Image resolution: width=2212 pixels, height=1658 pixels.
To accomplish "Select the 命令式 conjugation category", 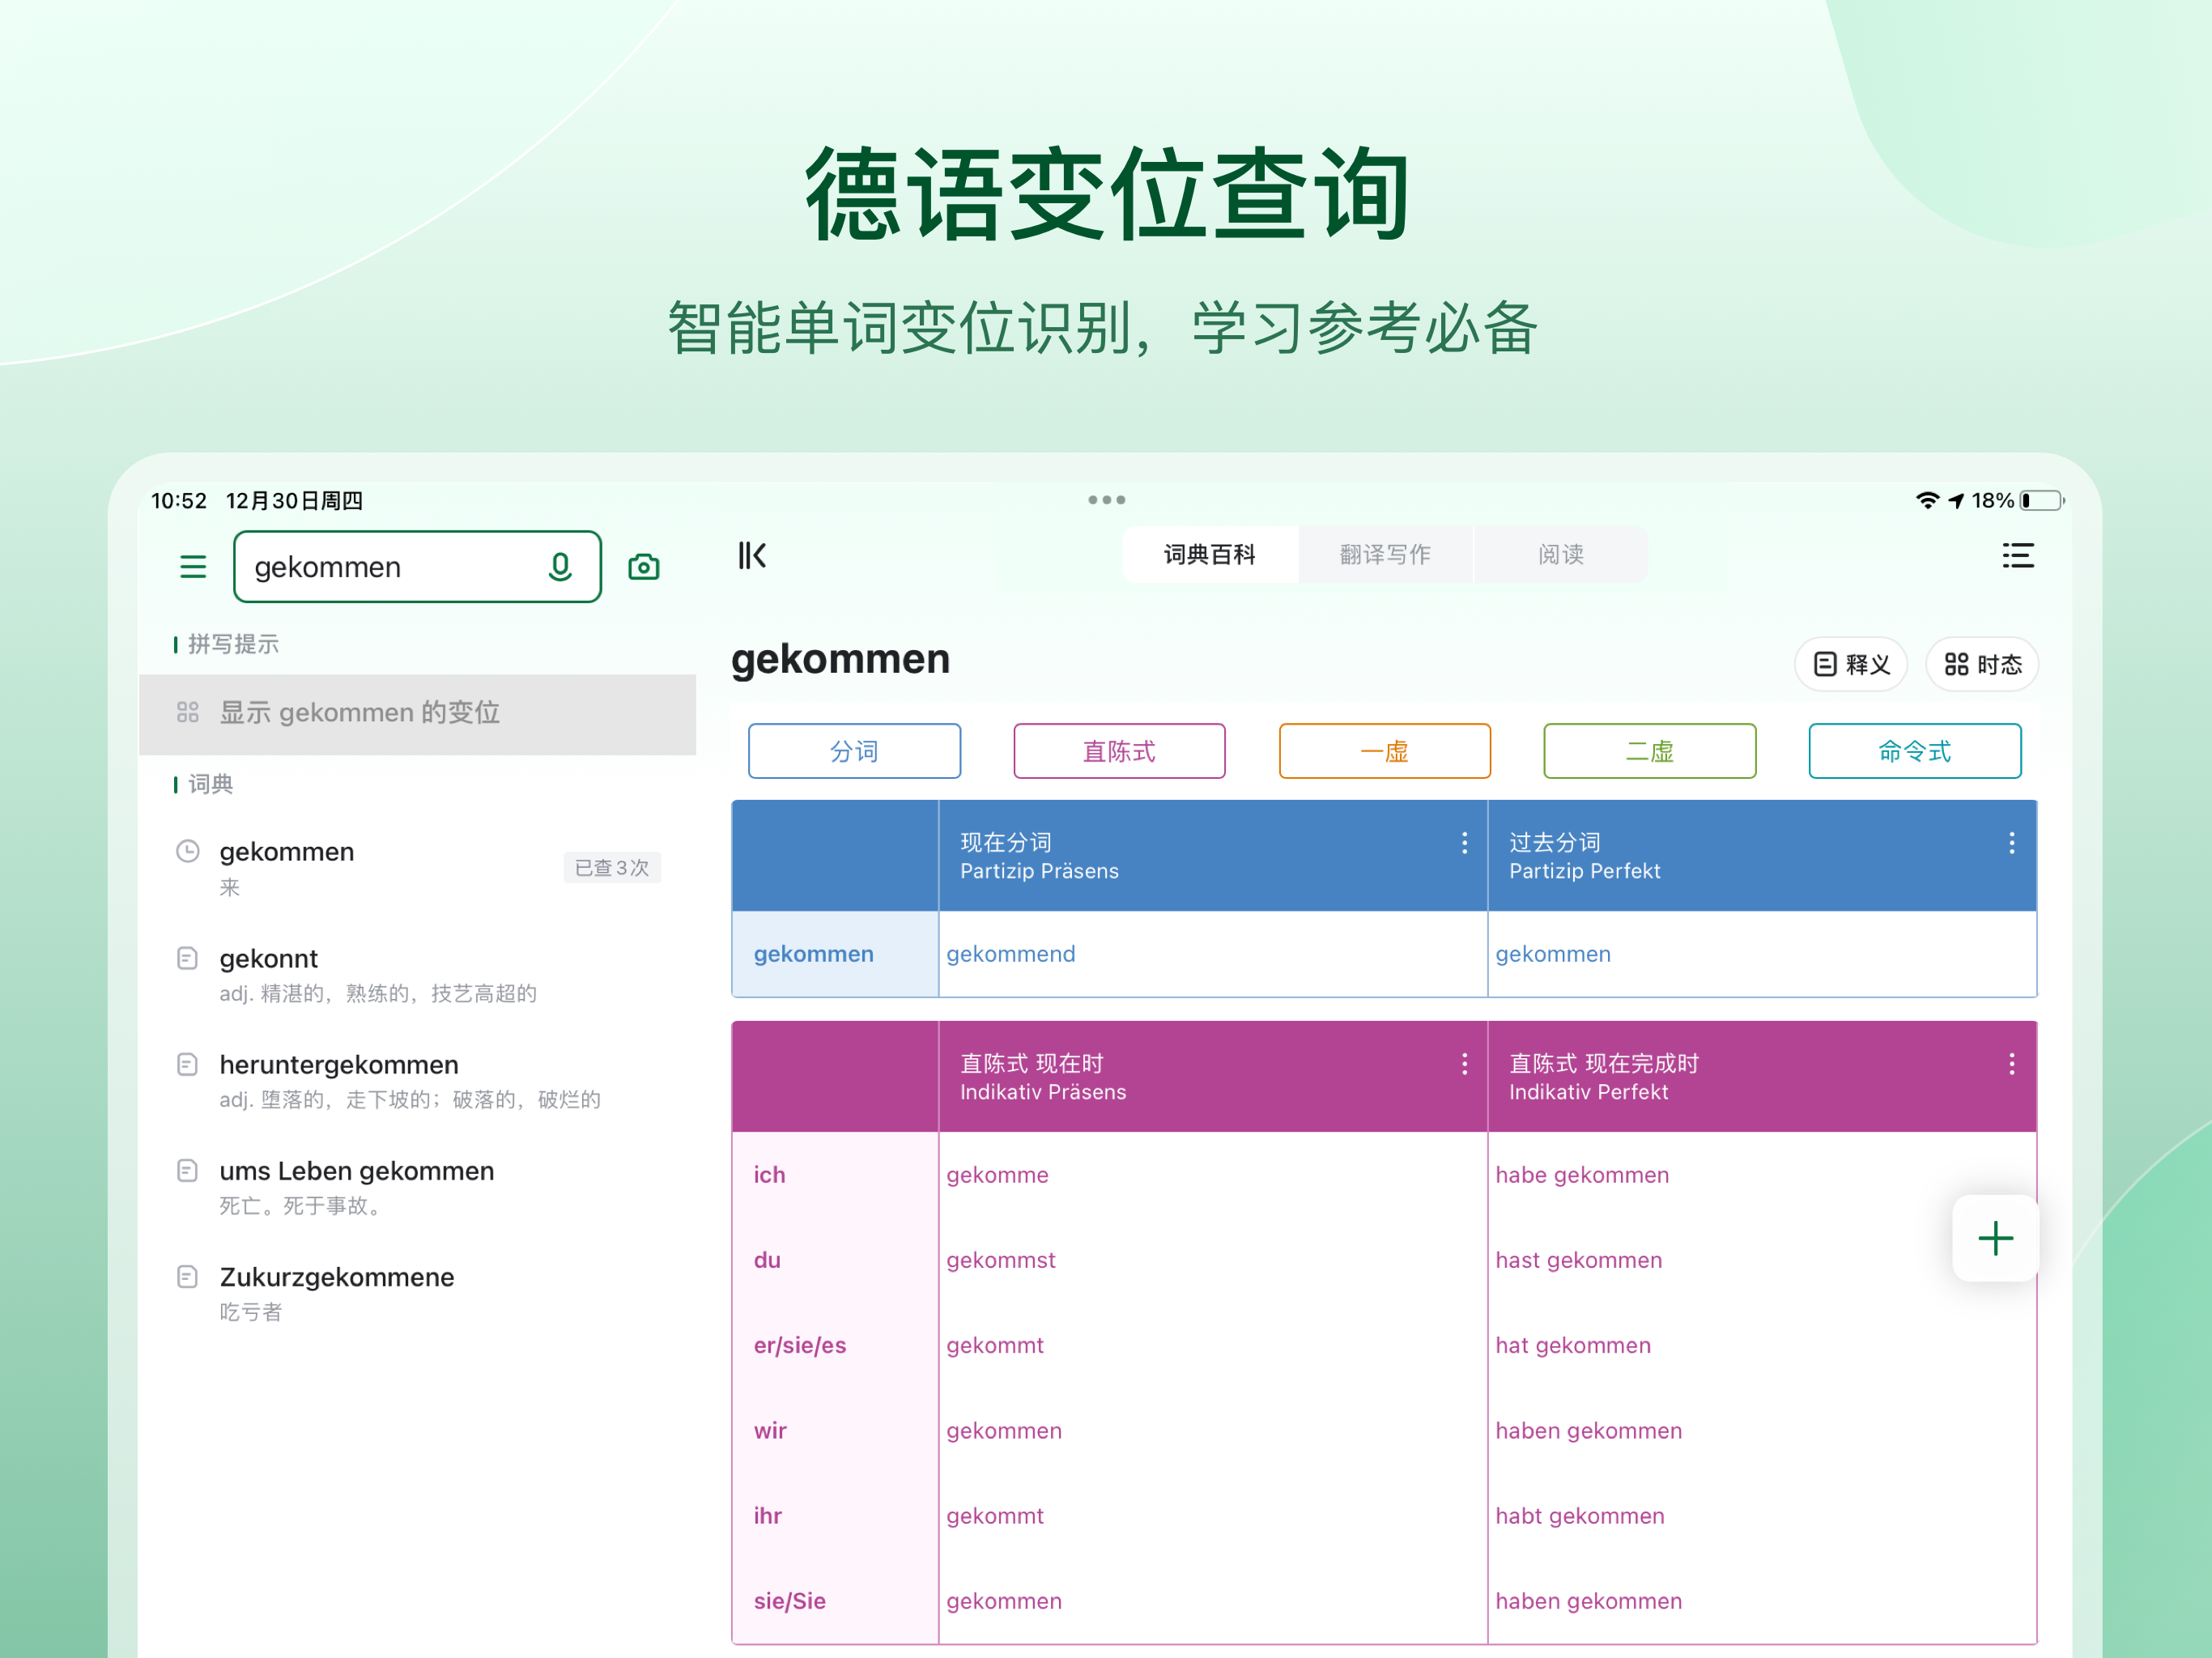I will pyautogui.click(x=1915, y=751).
